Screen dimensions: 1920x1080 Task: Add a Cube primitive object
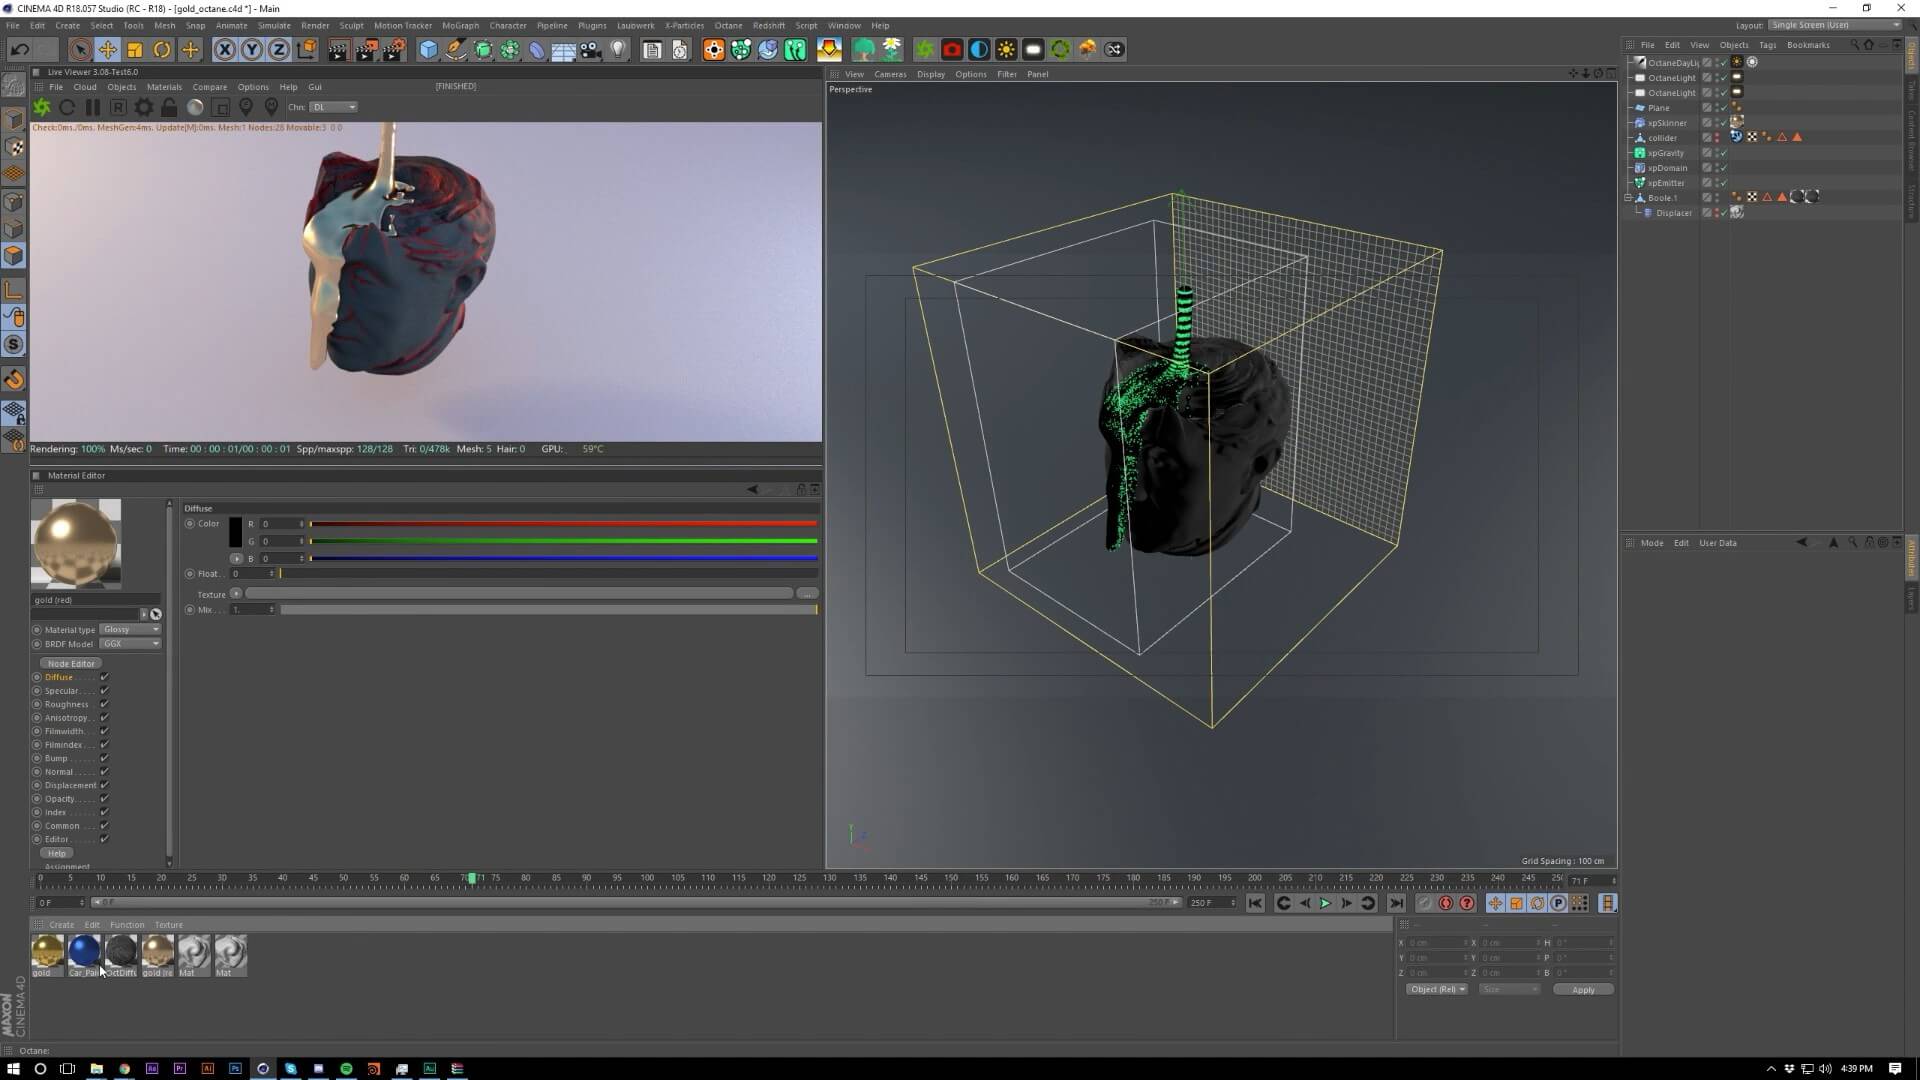pos(428,49)
